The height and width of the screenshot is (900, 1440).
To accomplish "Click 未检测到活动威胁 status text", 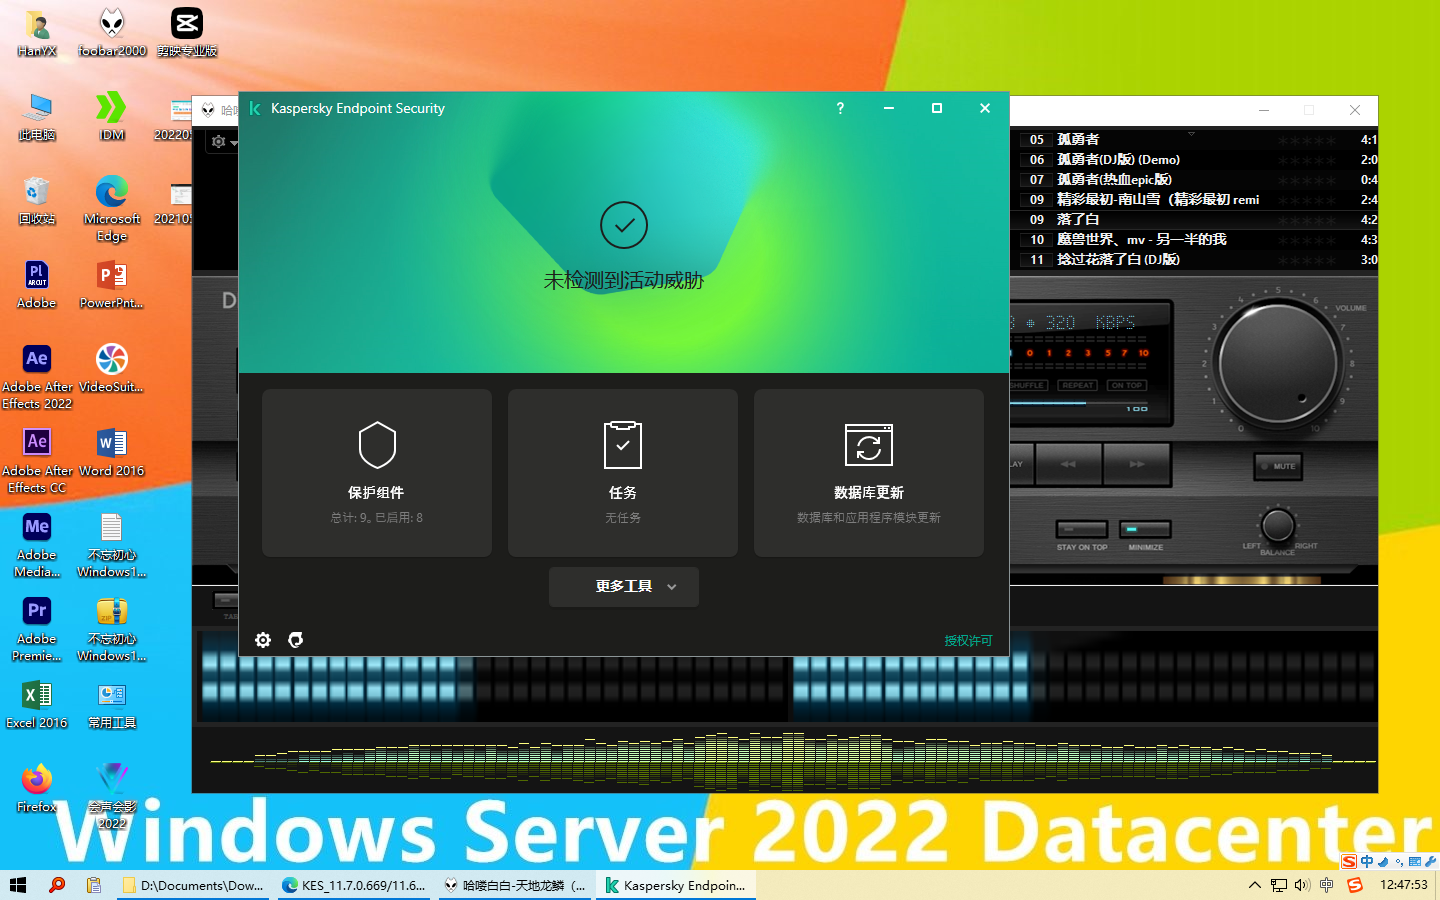I will (x=624, y=281).
